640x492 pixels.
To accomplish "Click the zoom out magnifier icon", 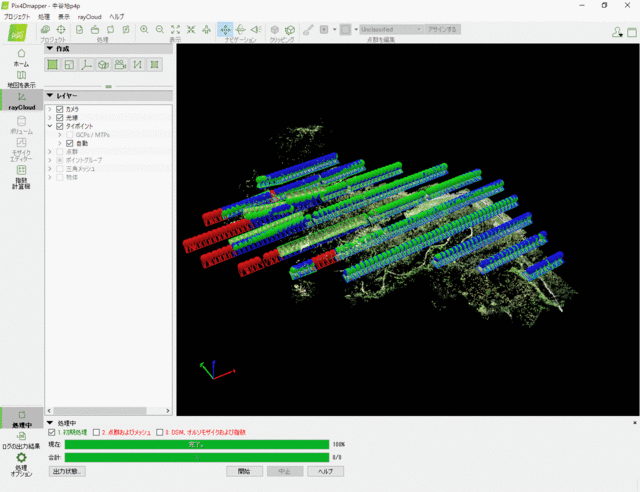I will [x=160, y=29].
